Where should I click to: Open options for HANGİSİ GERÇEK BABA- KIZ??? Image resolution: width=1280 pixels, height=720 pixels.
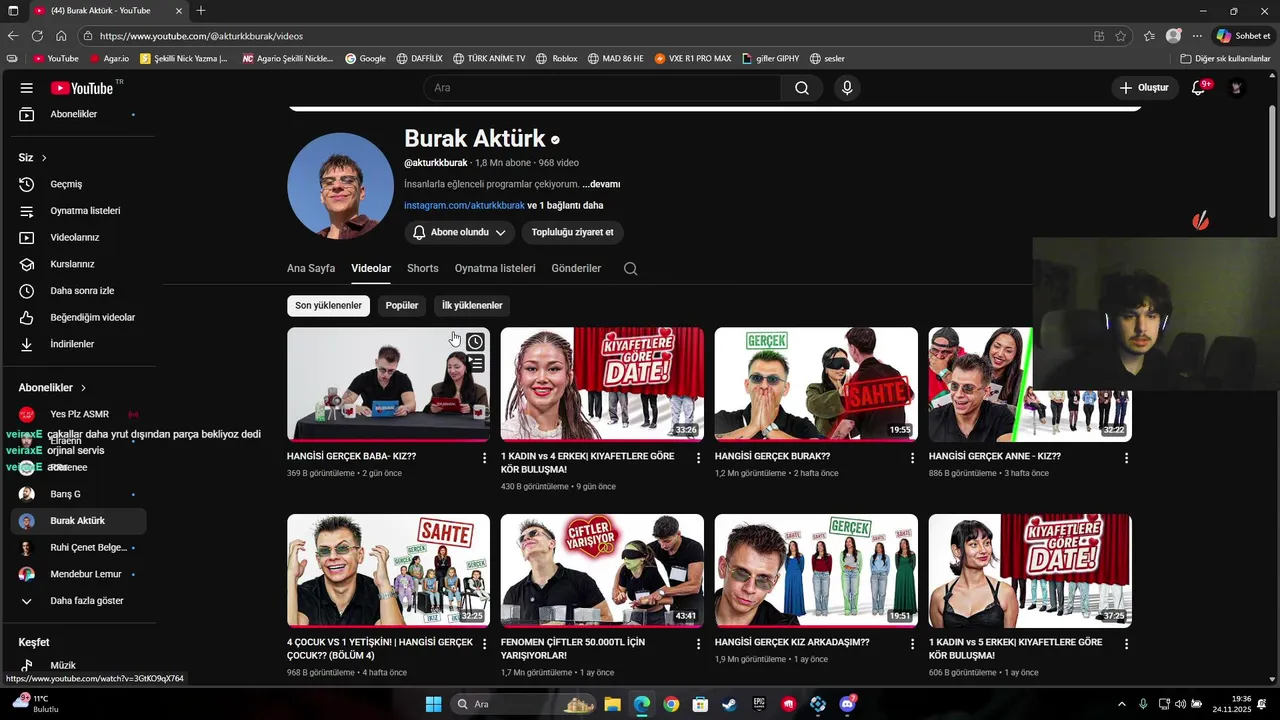pyautogui.click(x=485, y=458)
